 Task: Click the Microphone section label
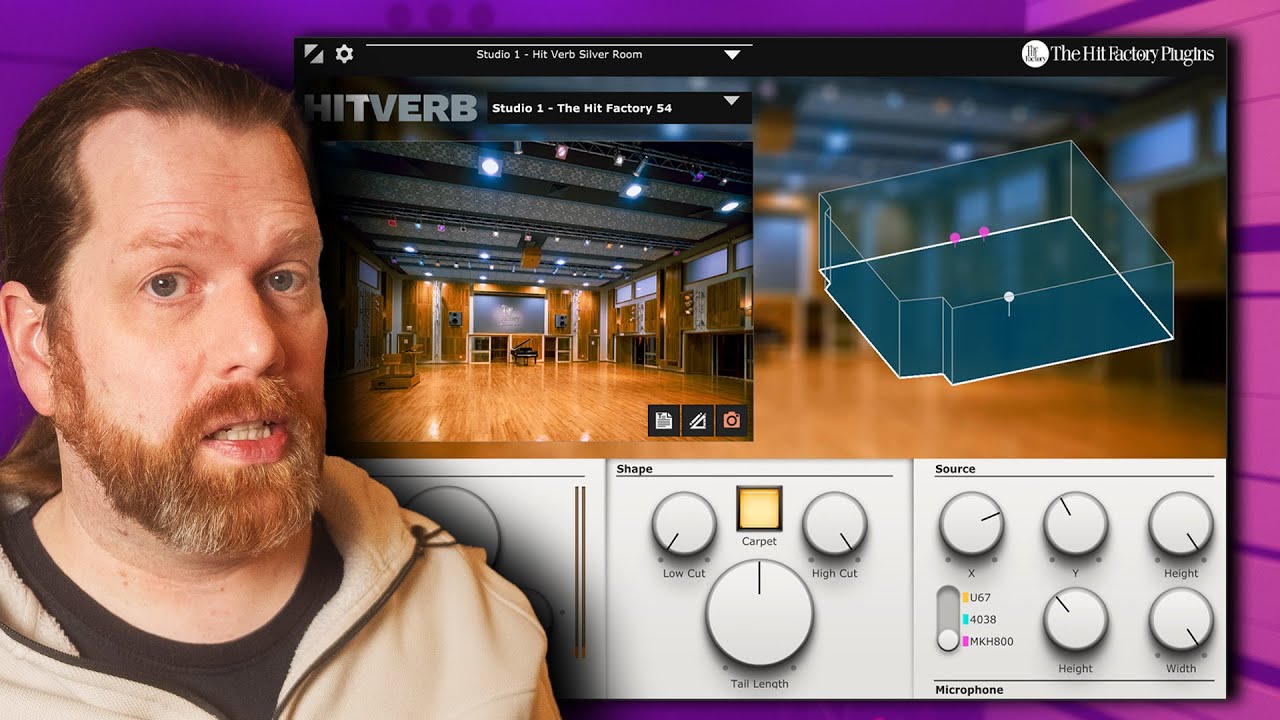[969, 690]
